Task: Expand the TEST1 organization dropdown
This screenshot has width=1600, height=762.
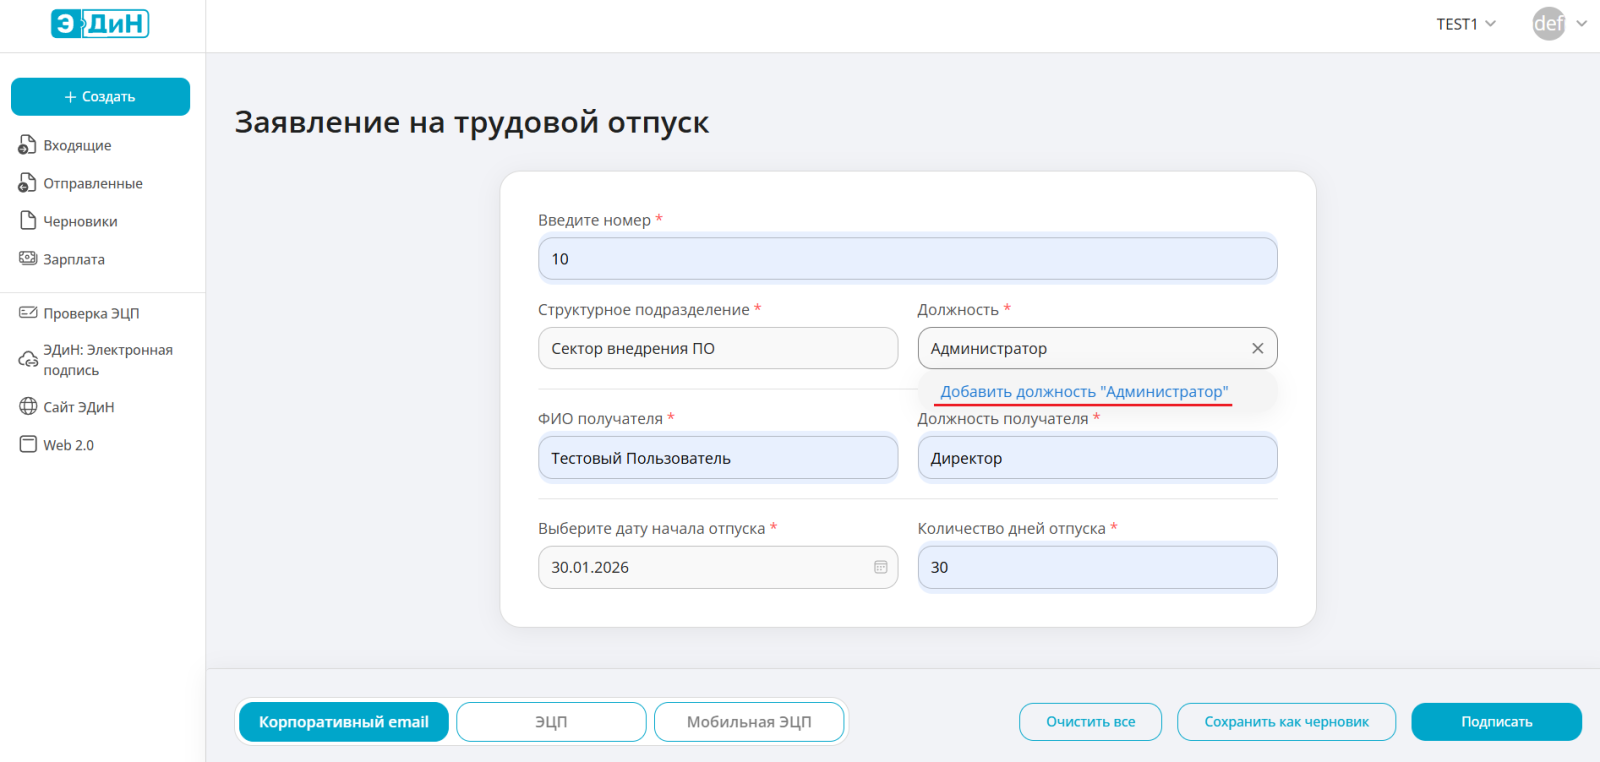Action: (x=1466, y=24)
